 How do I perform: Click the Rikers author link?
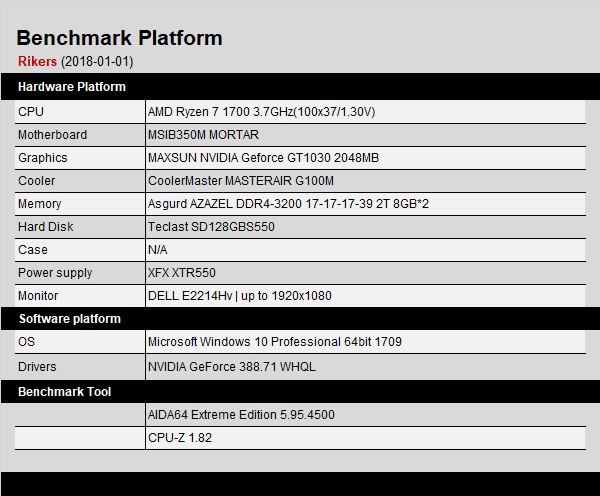(38, 62)
